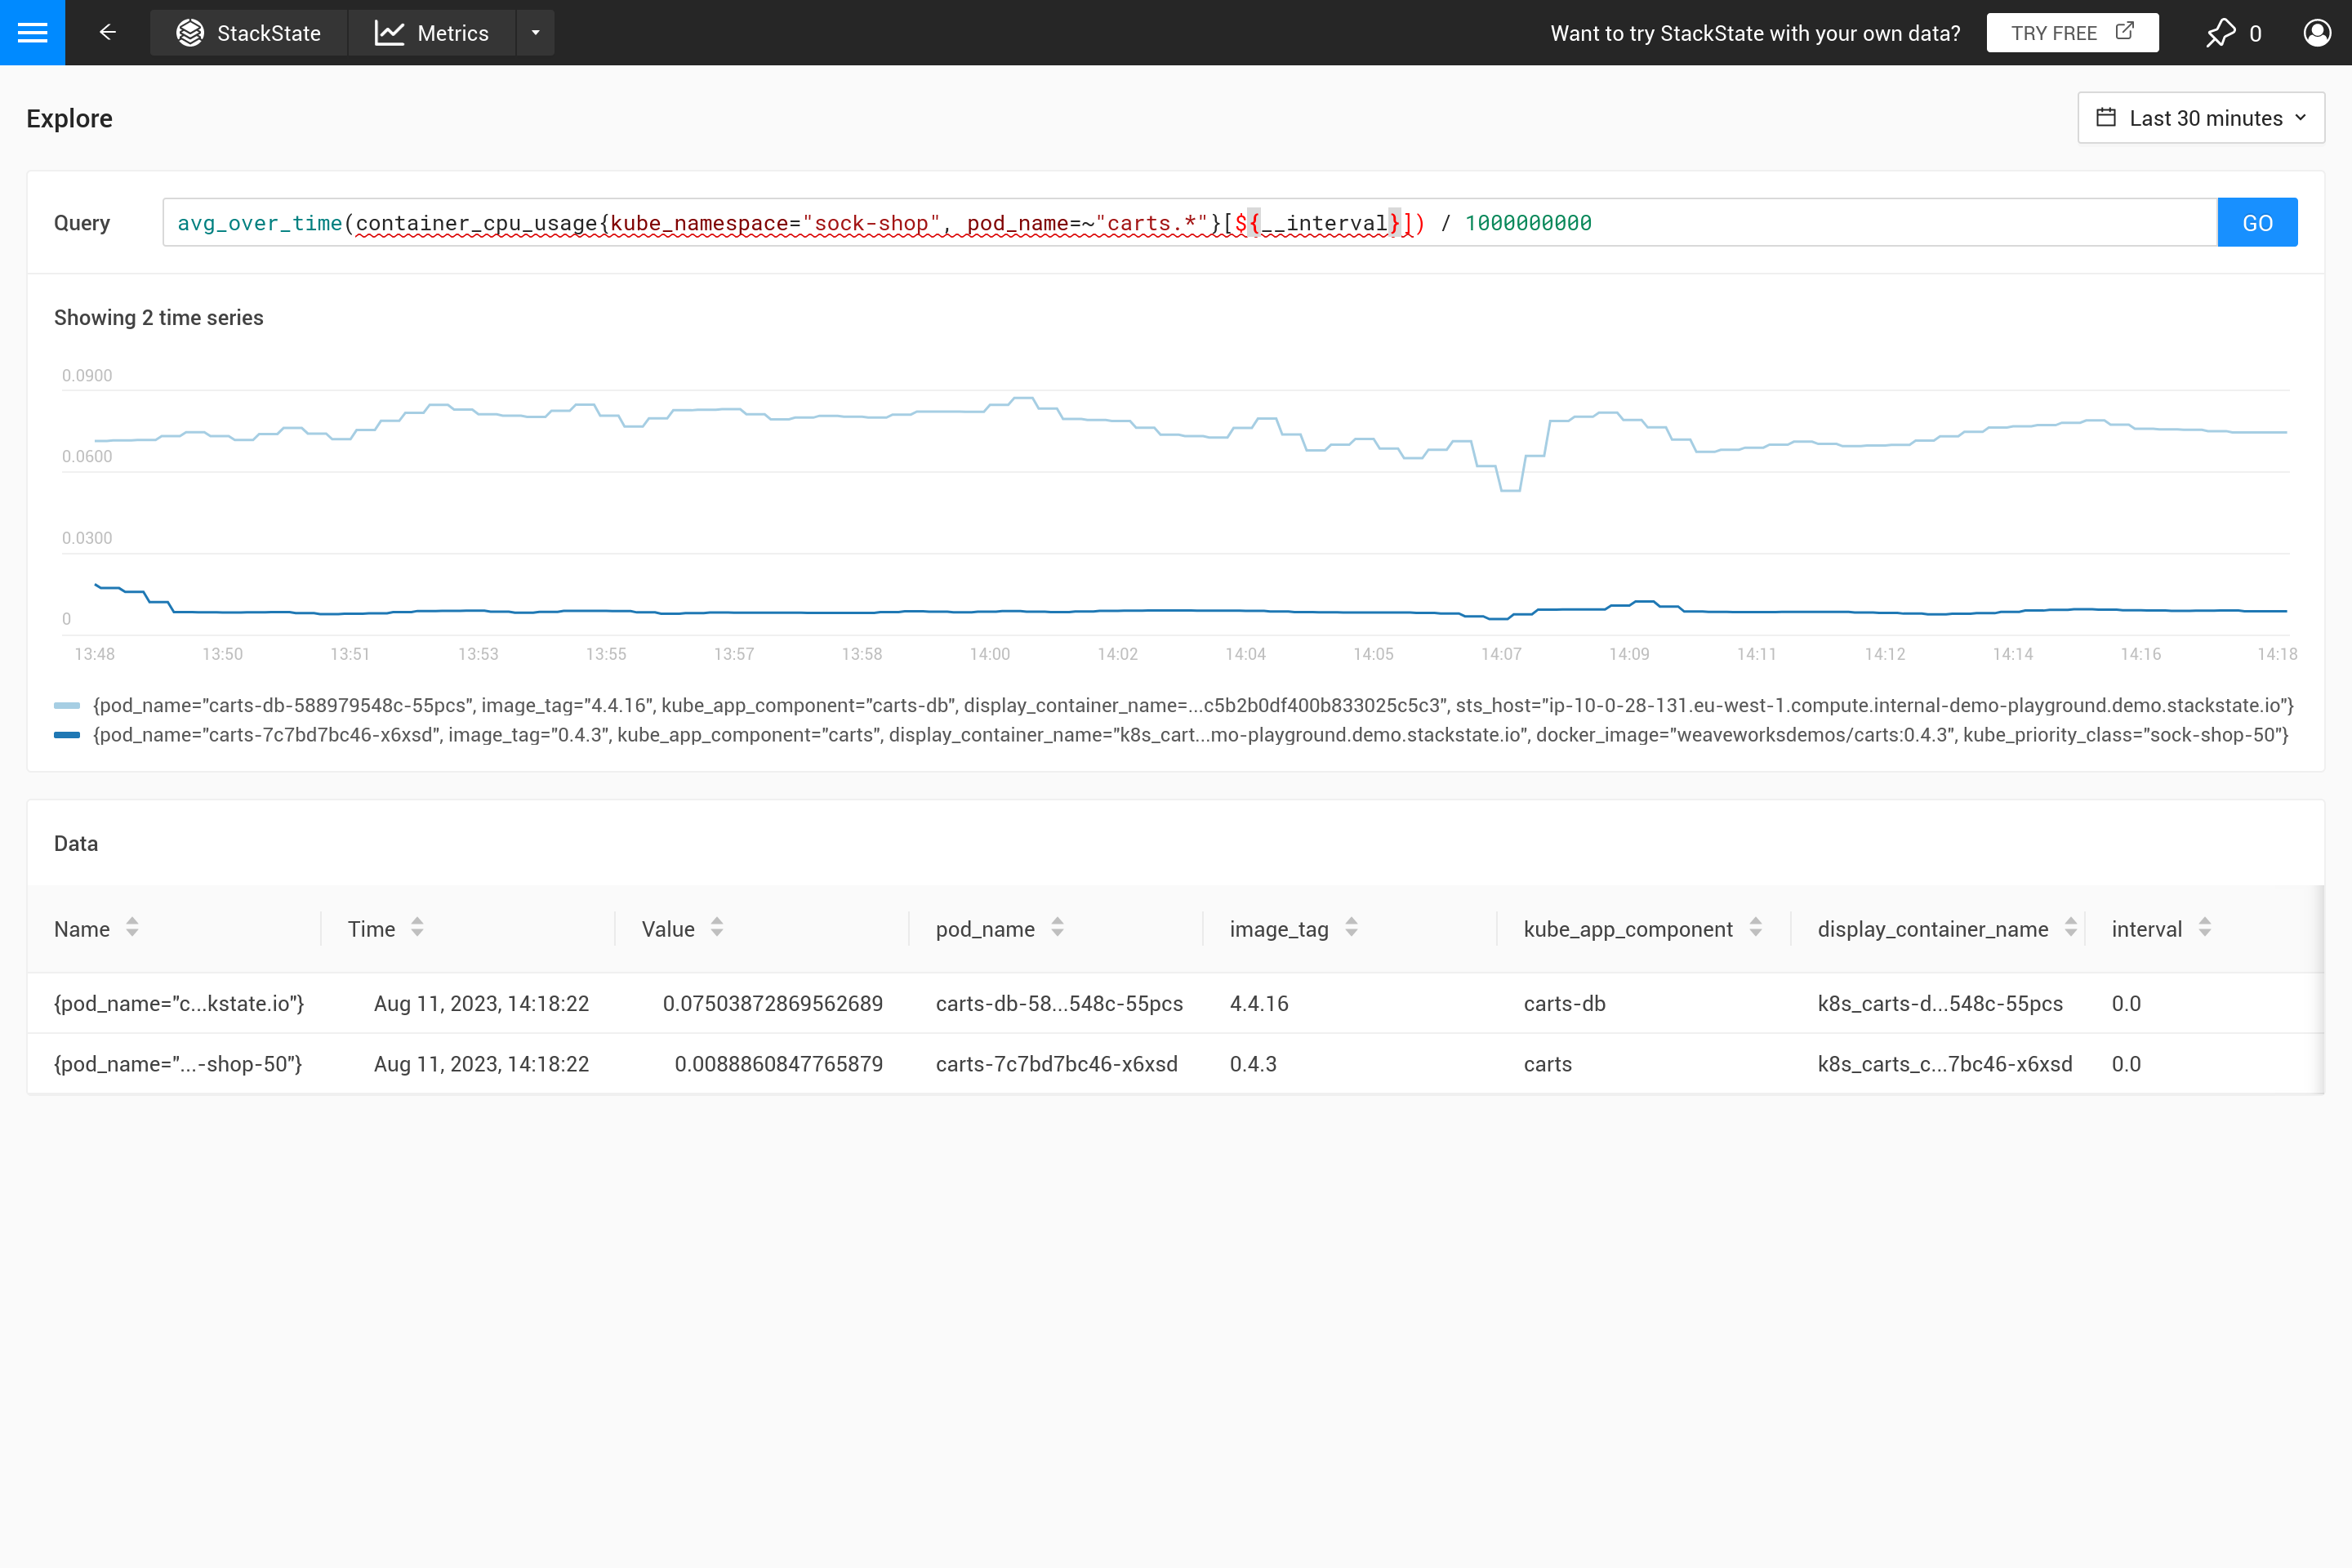2352x1568 pixels.
Task: Open the hamburger main menu
Action: (x=32, y=32)
